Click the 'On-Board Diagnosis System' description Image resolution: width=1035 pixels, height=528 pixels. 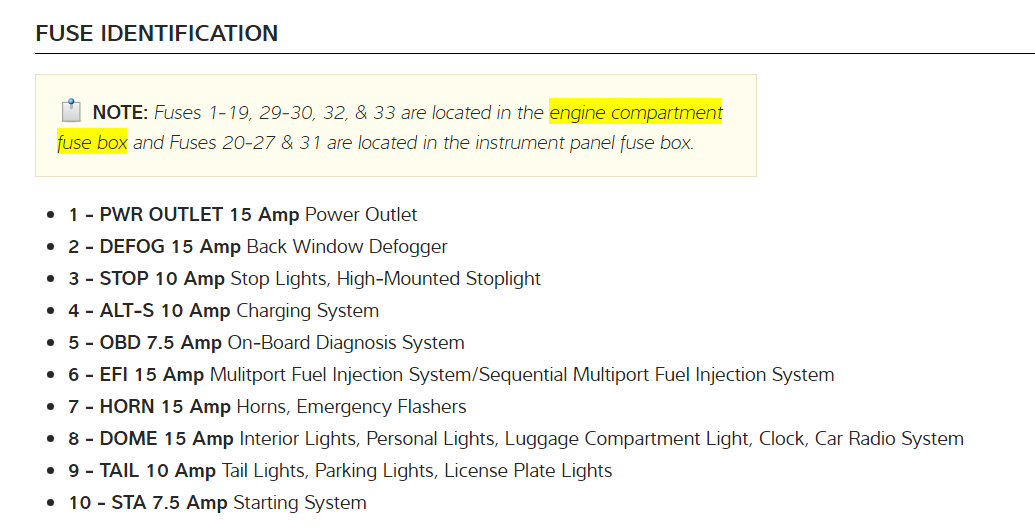click(346, 342)
